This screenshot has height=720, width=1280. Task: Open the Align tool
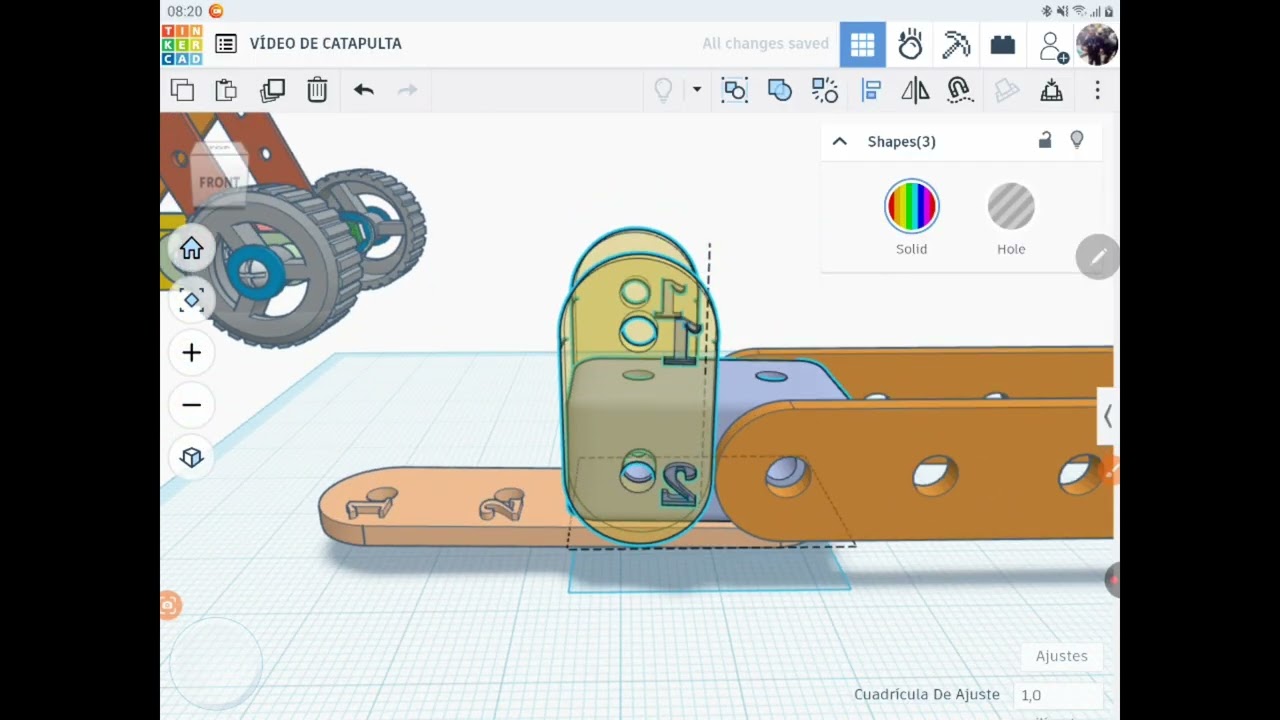tap(871, 90)
